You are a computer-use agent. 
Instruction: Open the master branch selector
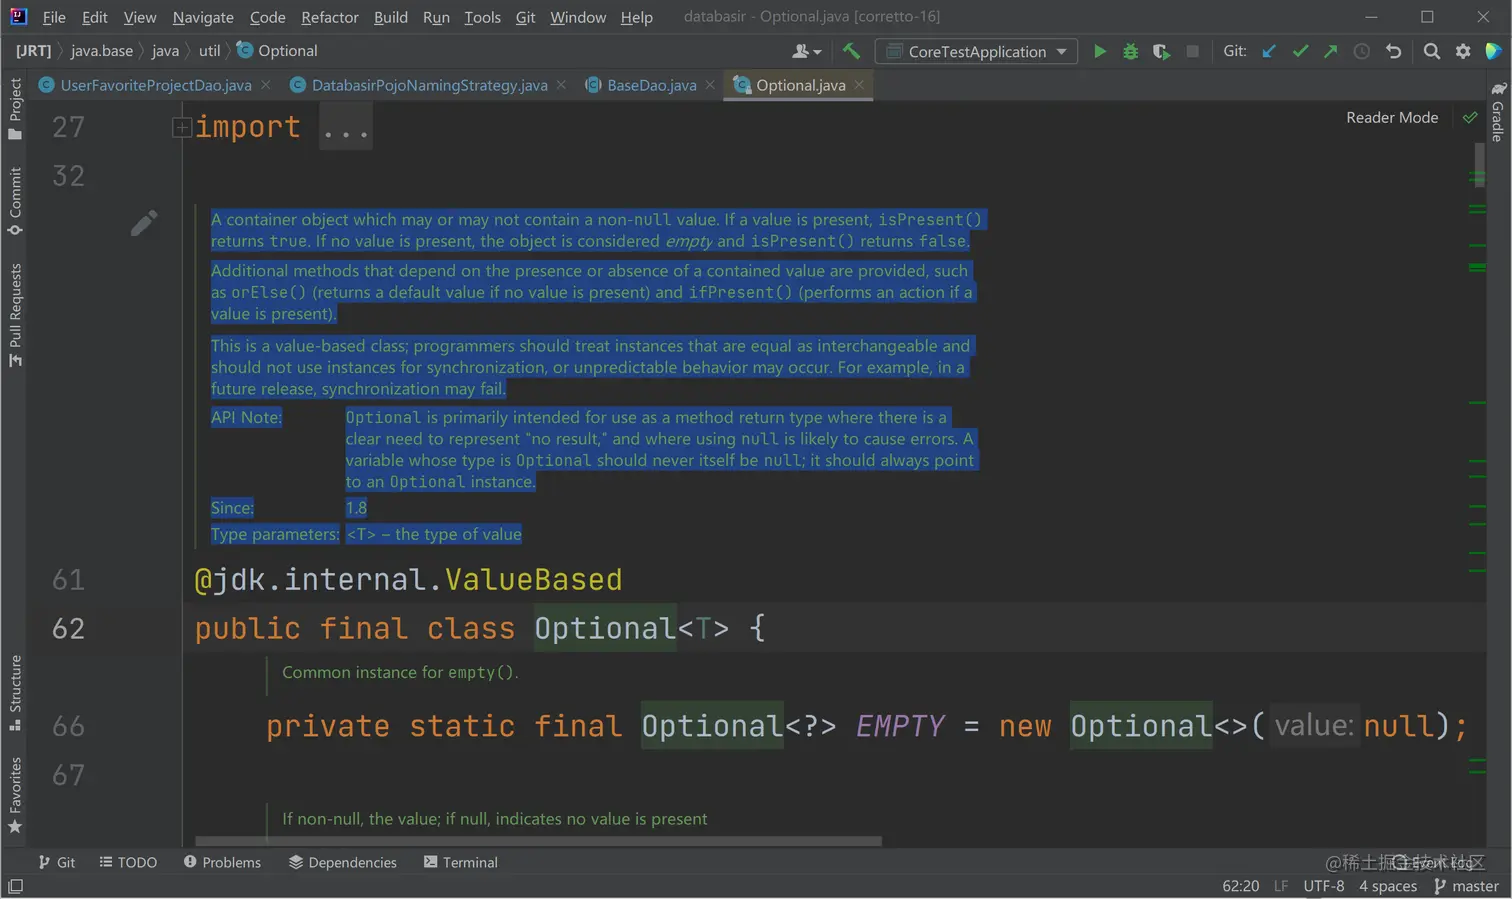coord(1466,886)
